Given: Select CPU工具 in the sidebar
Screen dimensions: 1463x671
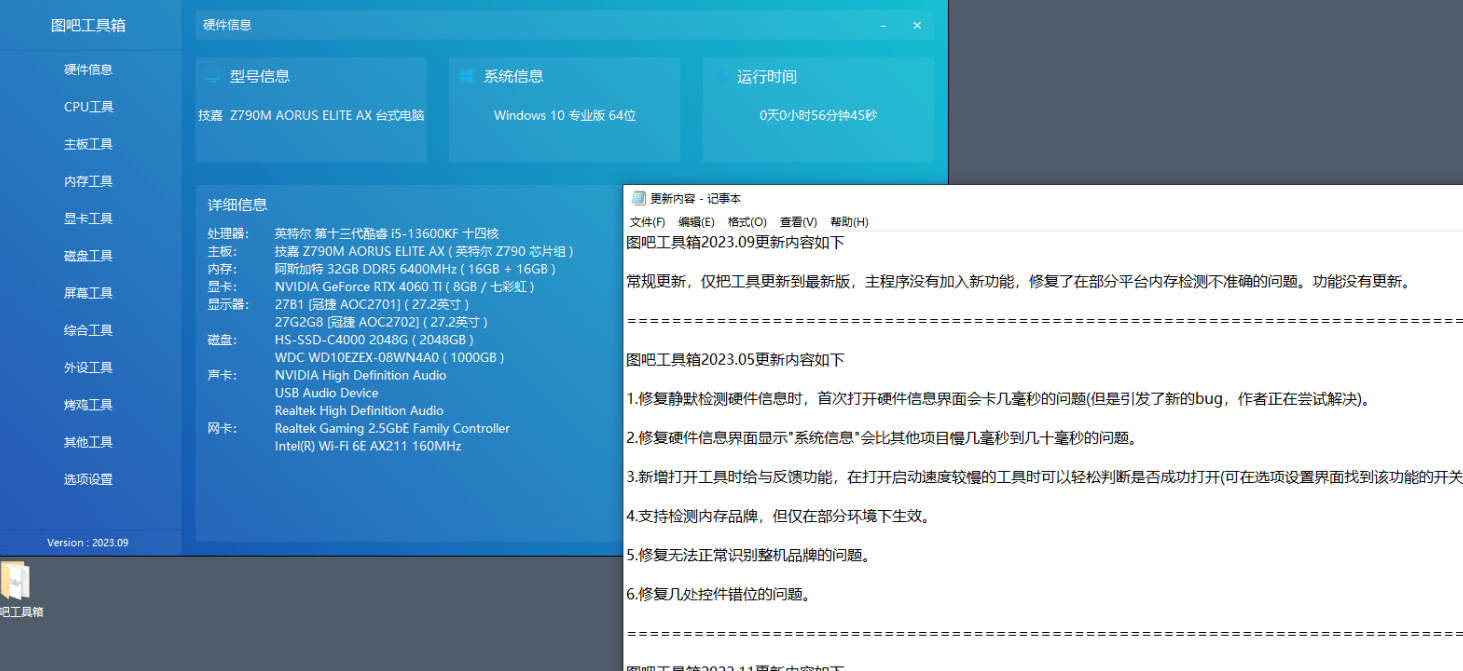Looking at the screenshot, I should (88, 107).
